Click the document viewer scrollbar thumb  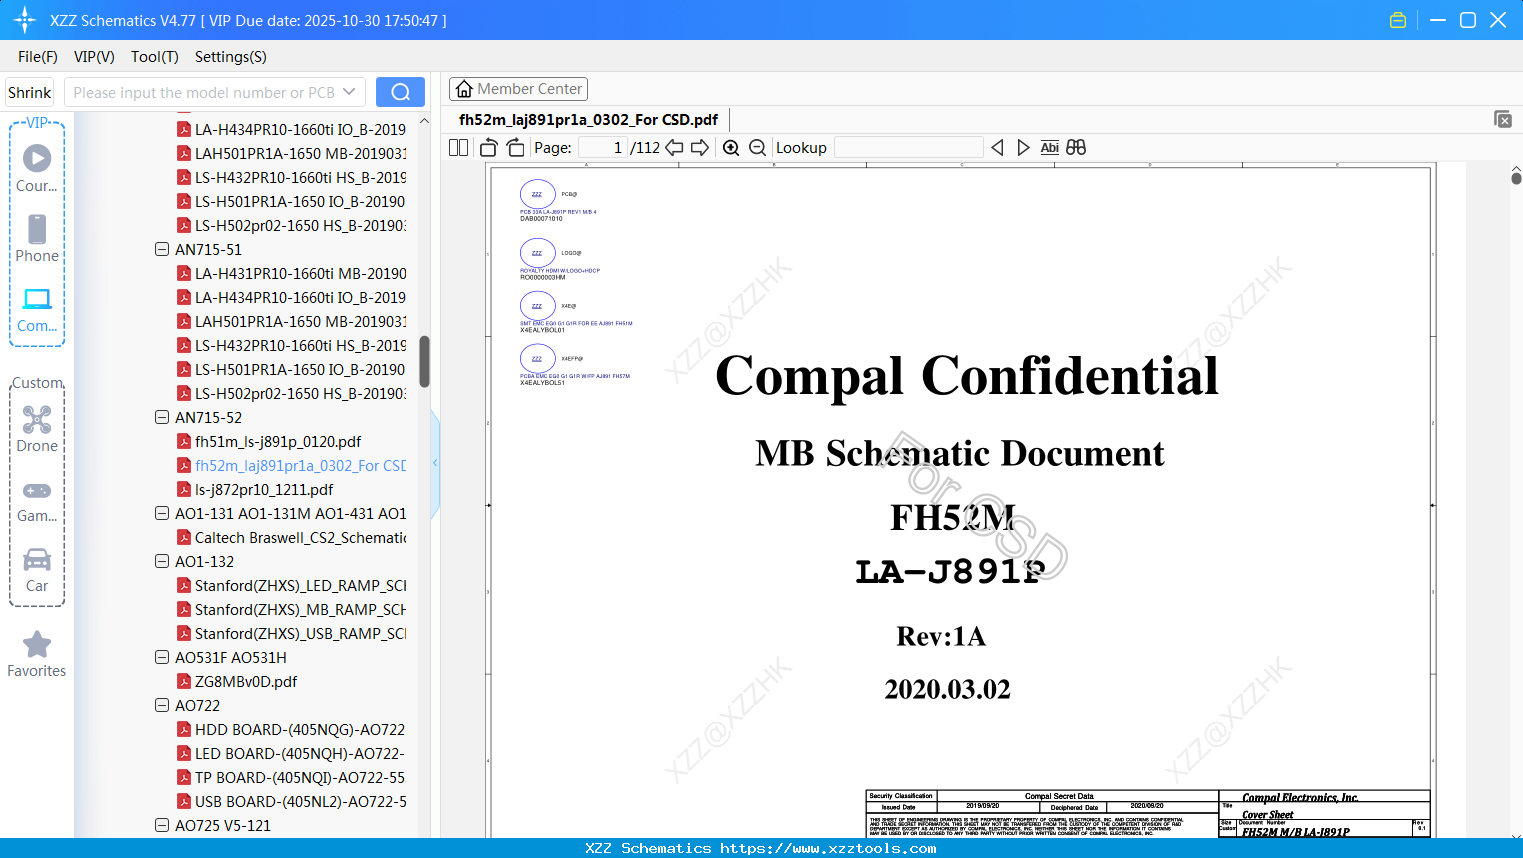tap(1516, 178)
